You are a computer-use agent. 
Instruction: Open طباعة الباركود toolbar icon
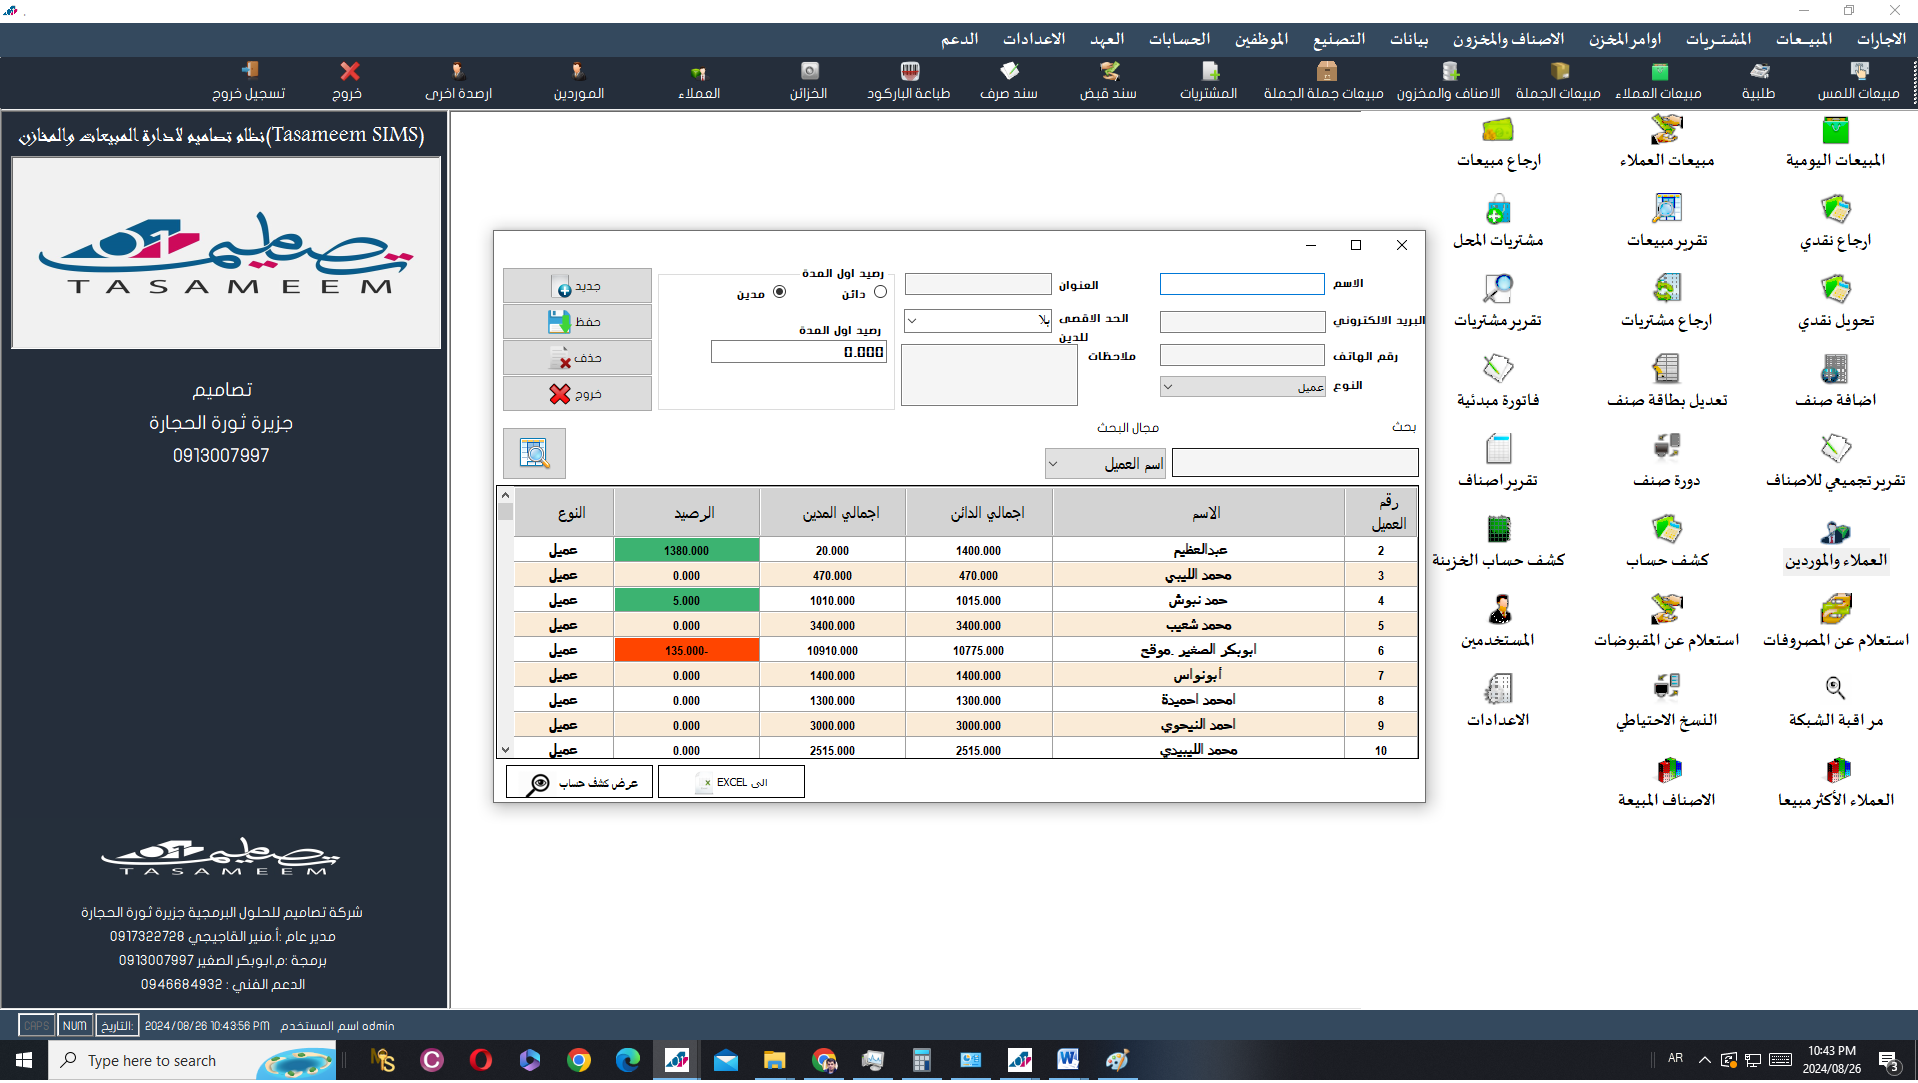[908, 81]
